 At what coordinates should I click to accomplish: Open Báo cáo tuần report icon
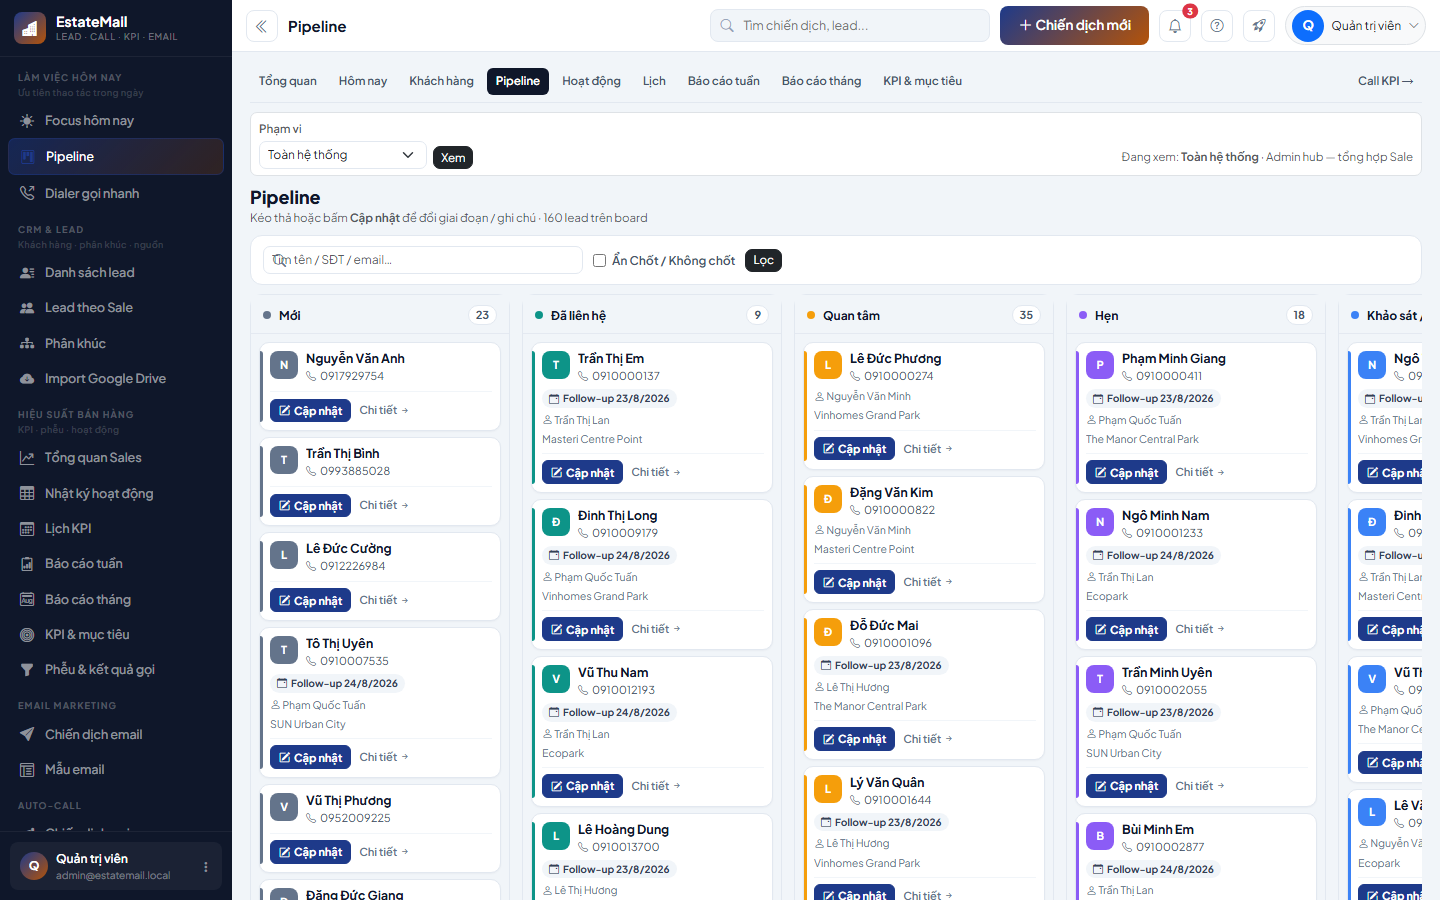pyautogui.click(x=27, y=564)
